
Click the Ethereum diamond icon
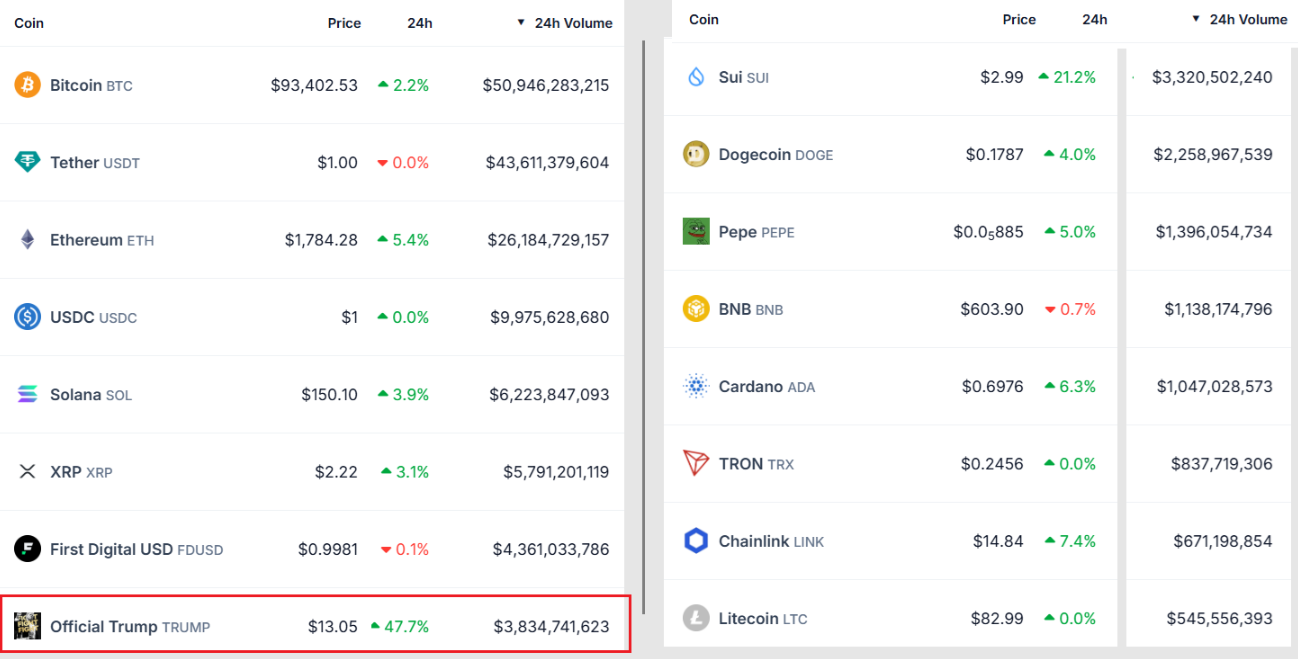click(27, 240)
